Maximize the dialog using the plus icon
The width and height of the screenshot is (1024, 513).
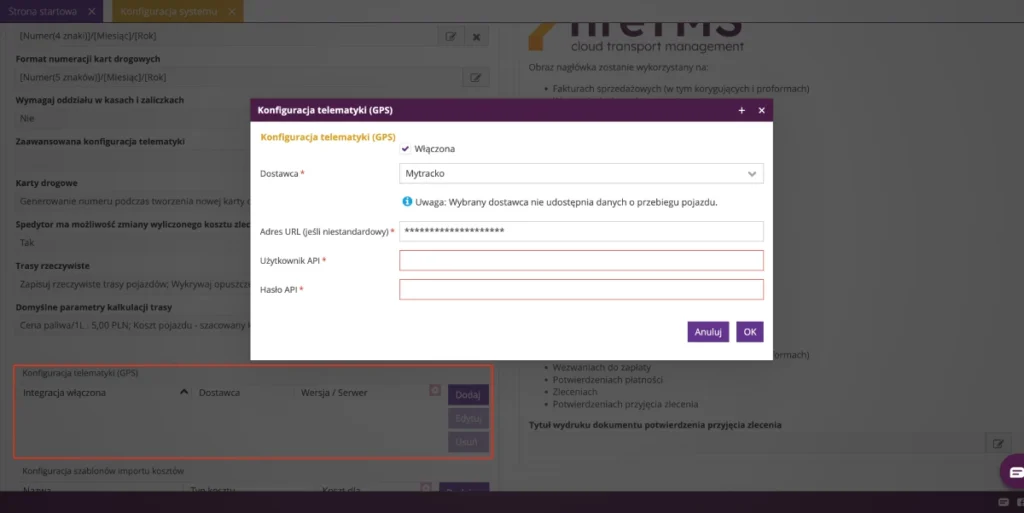tap(741, 110)
